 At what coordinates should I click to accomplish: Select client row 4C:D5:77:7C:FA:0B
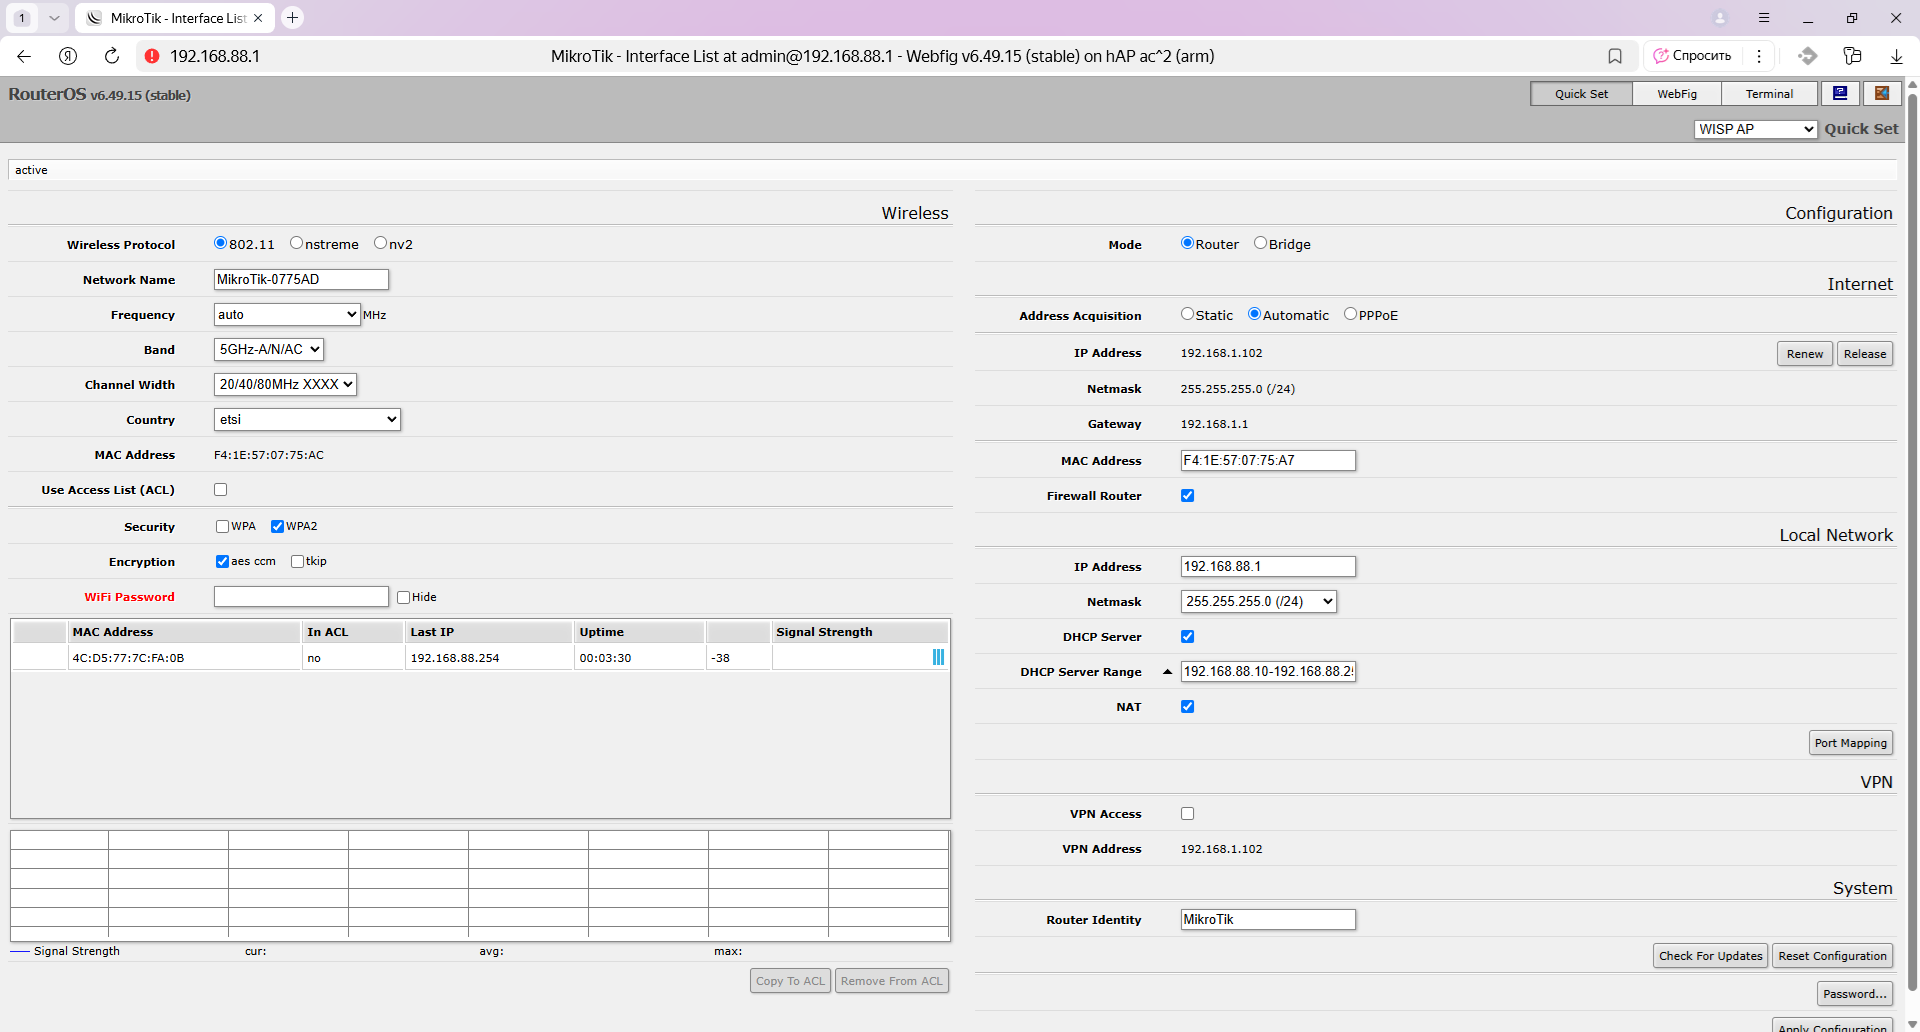(x=480, y=658)
